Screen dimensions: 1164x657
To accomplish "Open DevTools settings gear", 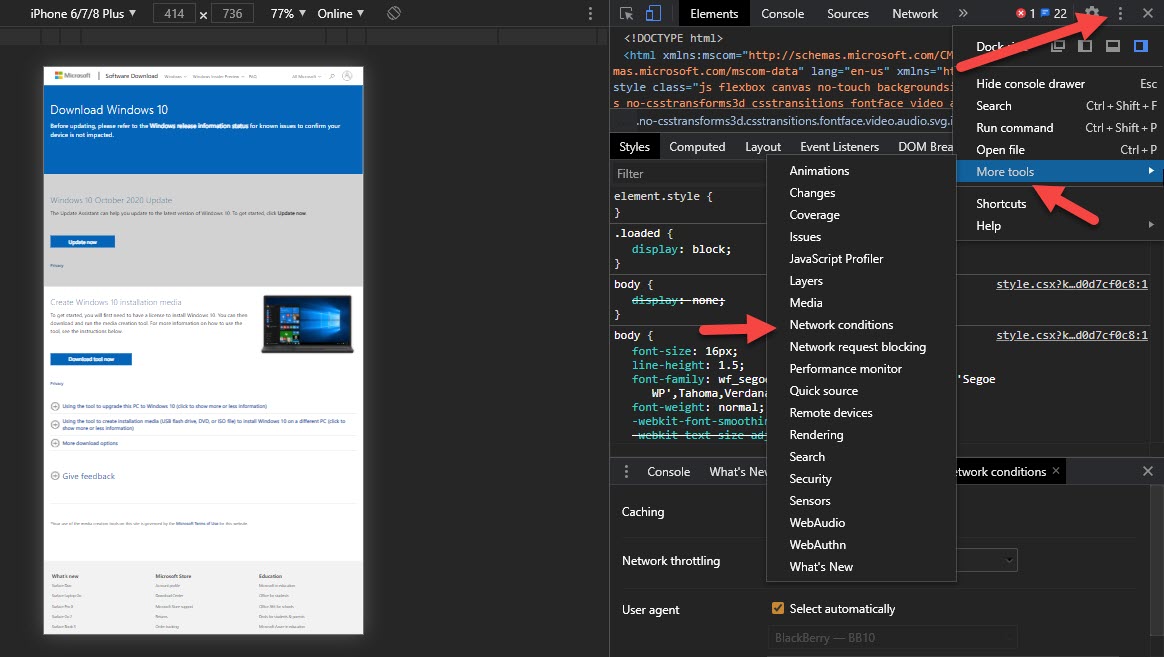I will pos(1092,14).
